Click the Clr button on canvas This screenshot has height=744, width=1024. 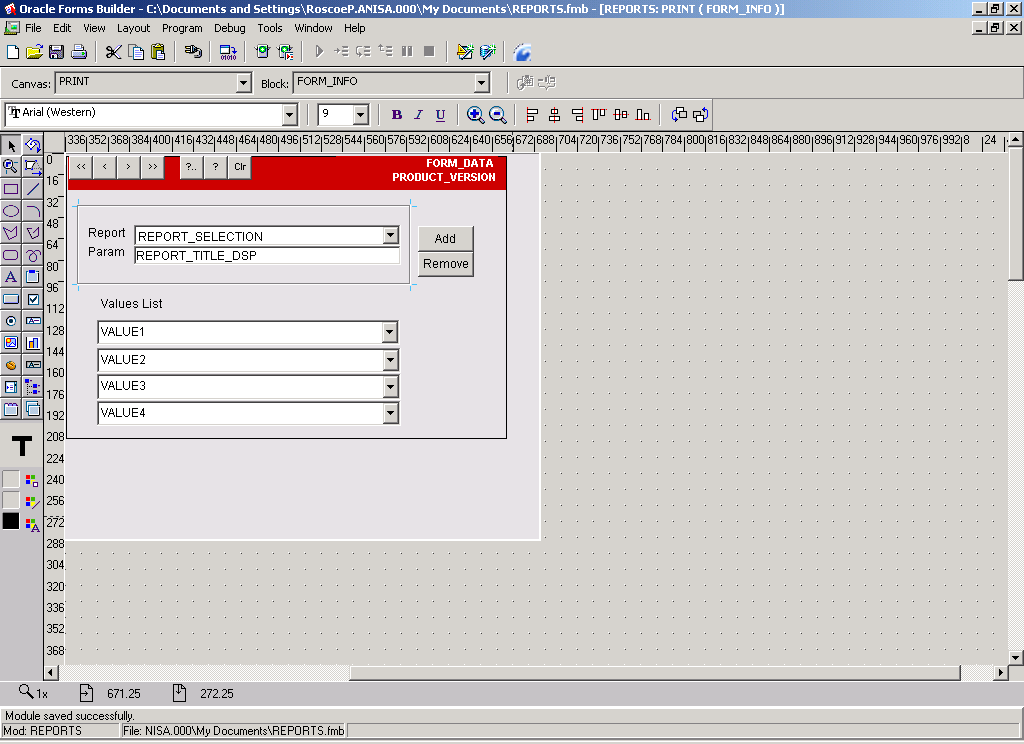point(240,167)
